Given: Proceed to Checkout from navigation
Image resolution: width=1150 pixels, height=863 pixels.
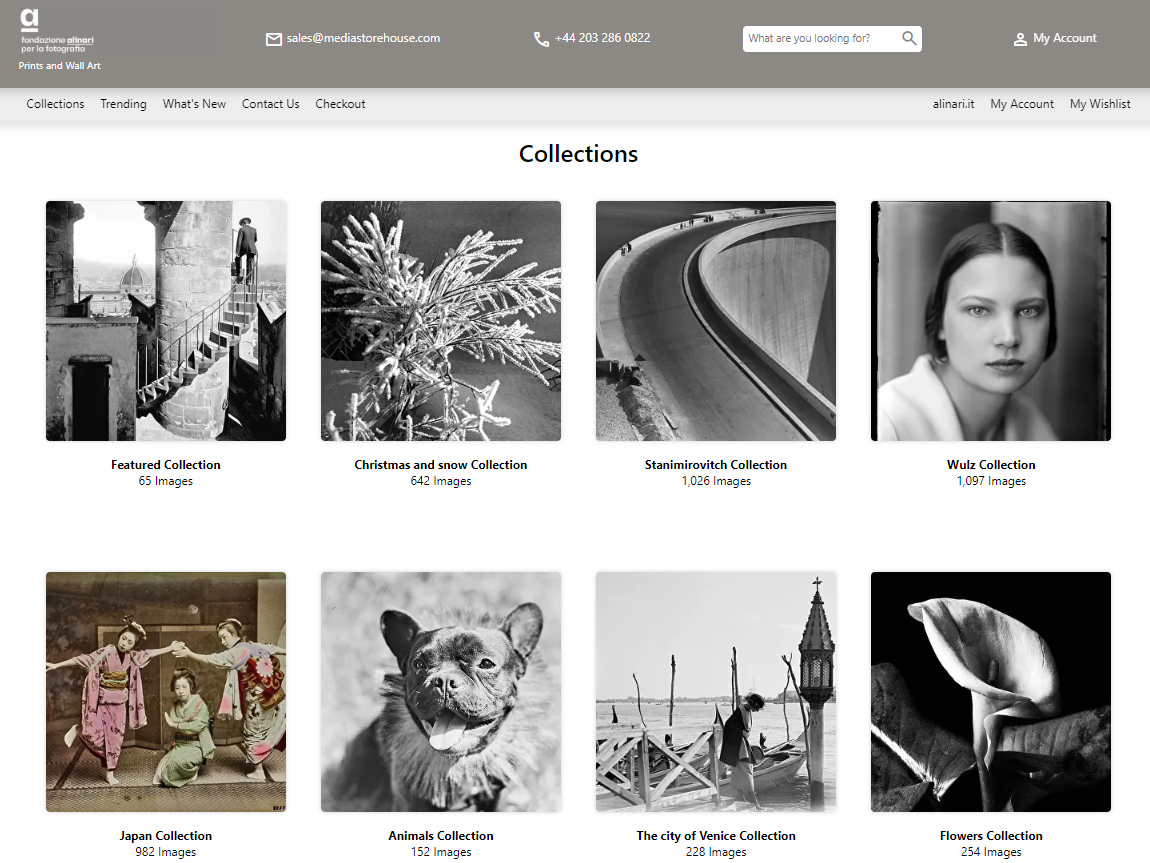Looking at the screenshot, I should [340, 104].
